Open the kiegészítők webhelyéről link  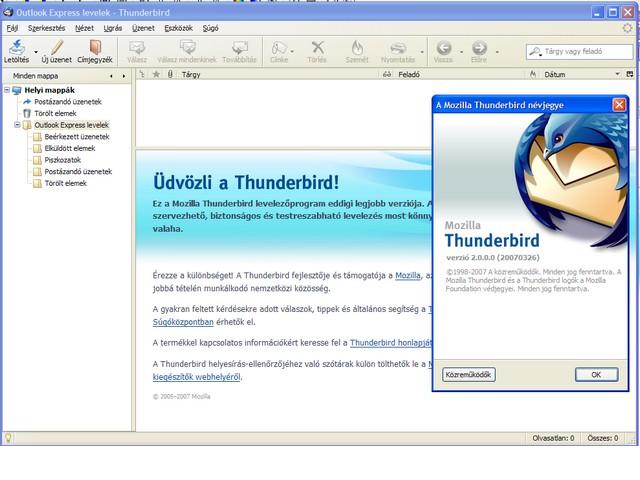tap(196, 377)
